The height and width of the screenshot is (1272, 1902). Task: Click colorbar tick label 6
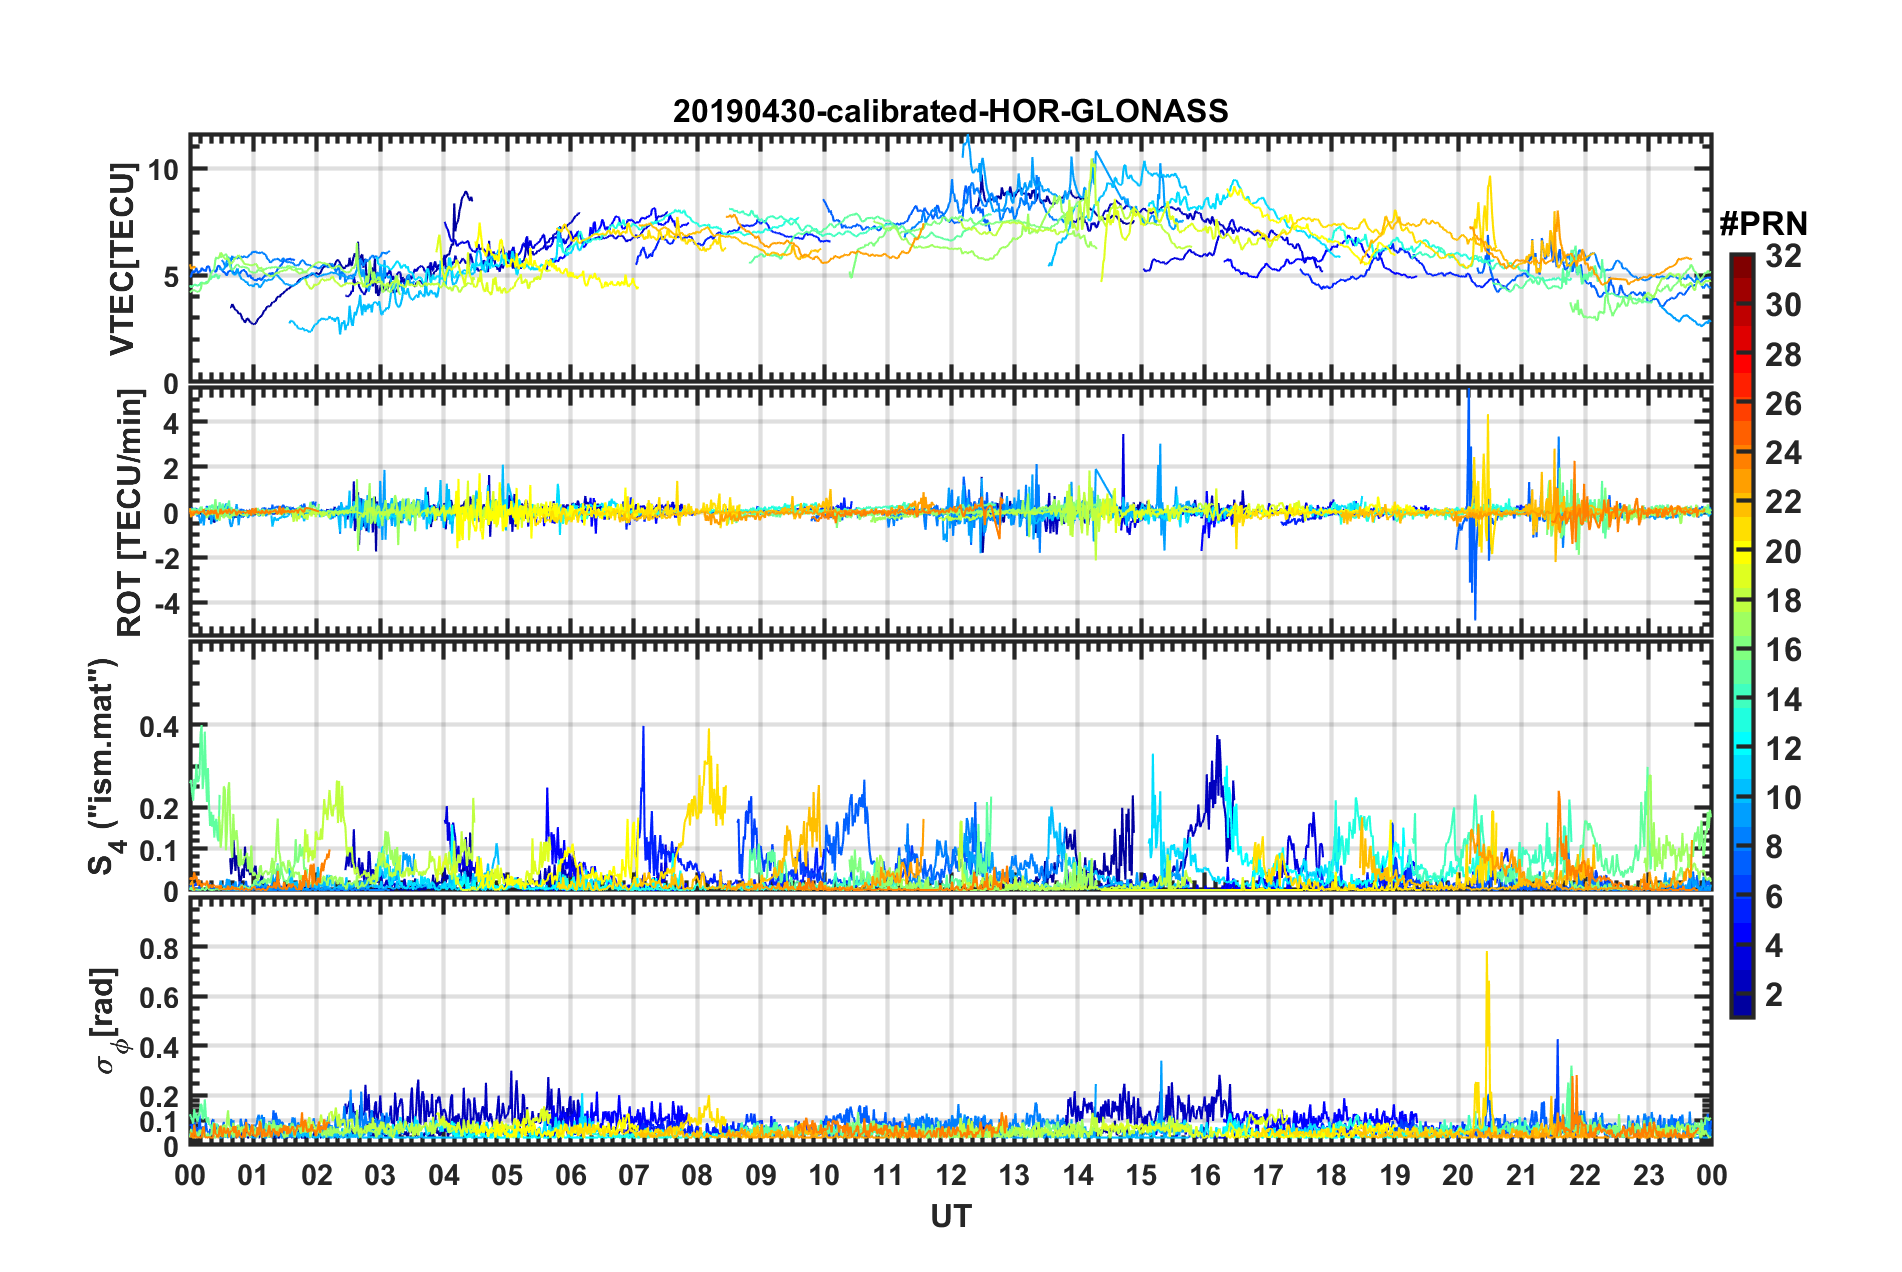click(1774, 897)
